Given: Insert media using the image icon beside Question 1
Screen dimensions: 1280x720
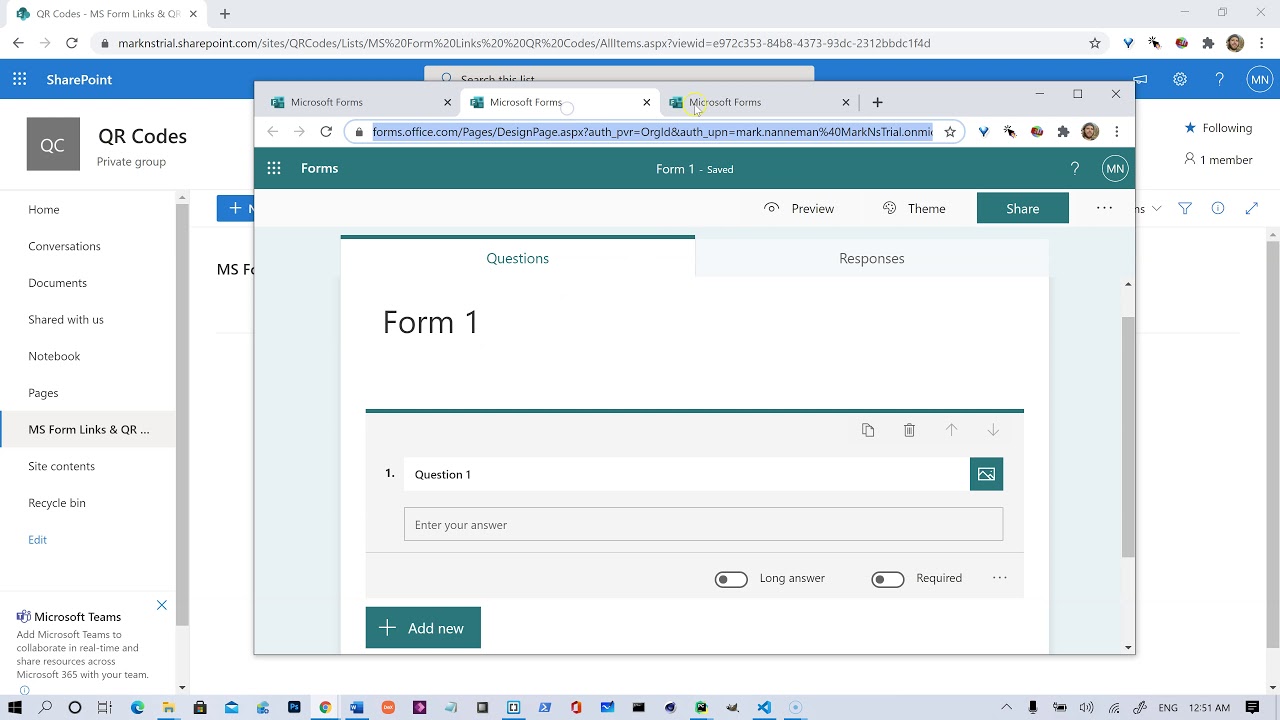Looking at the screenshot, I should (x=986, y=474).
